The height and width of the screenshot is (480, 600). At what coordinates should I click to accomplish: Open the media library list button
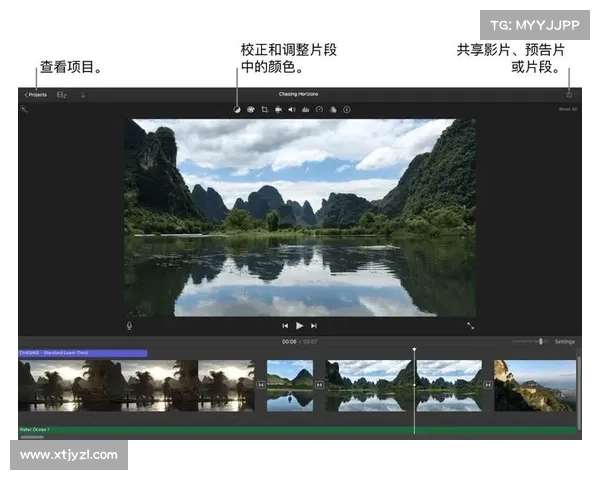click(62, 95)
